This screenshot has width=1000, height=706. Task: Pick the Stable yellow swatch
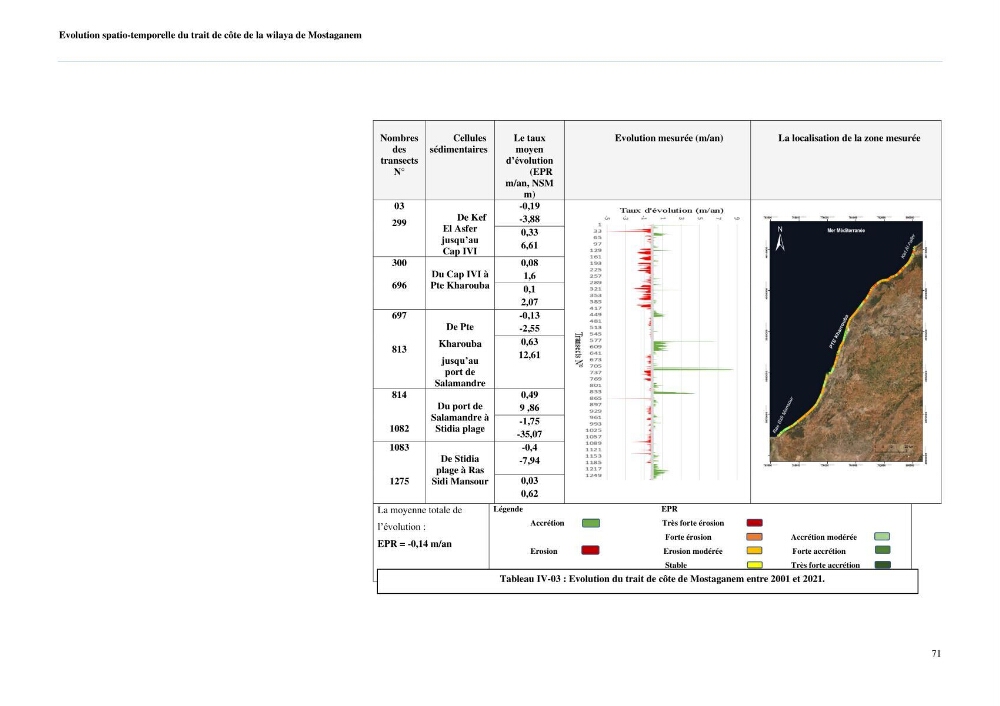point(754,564)
